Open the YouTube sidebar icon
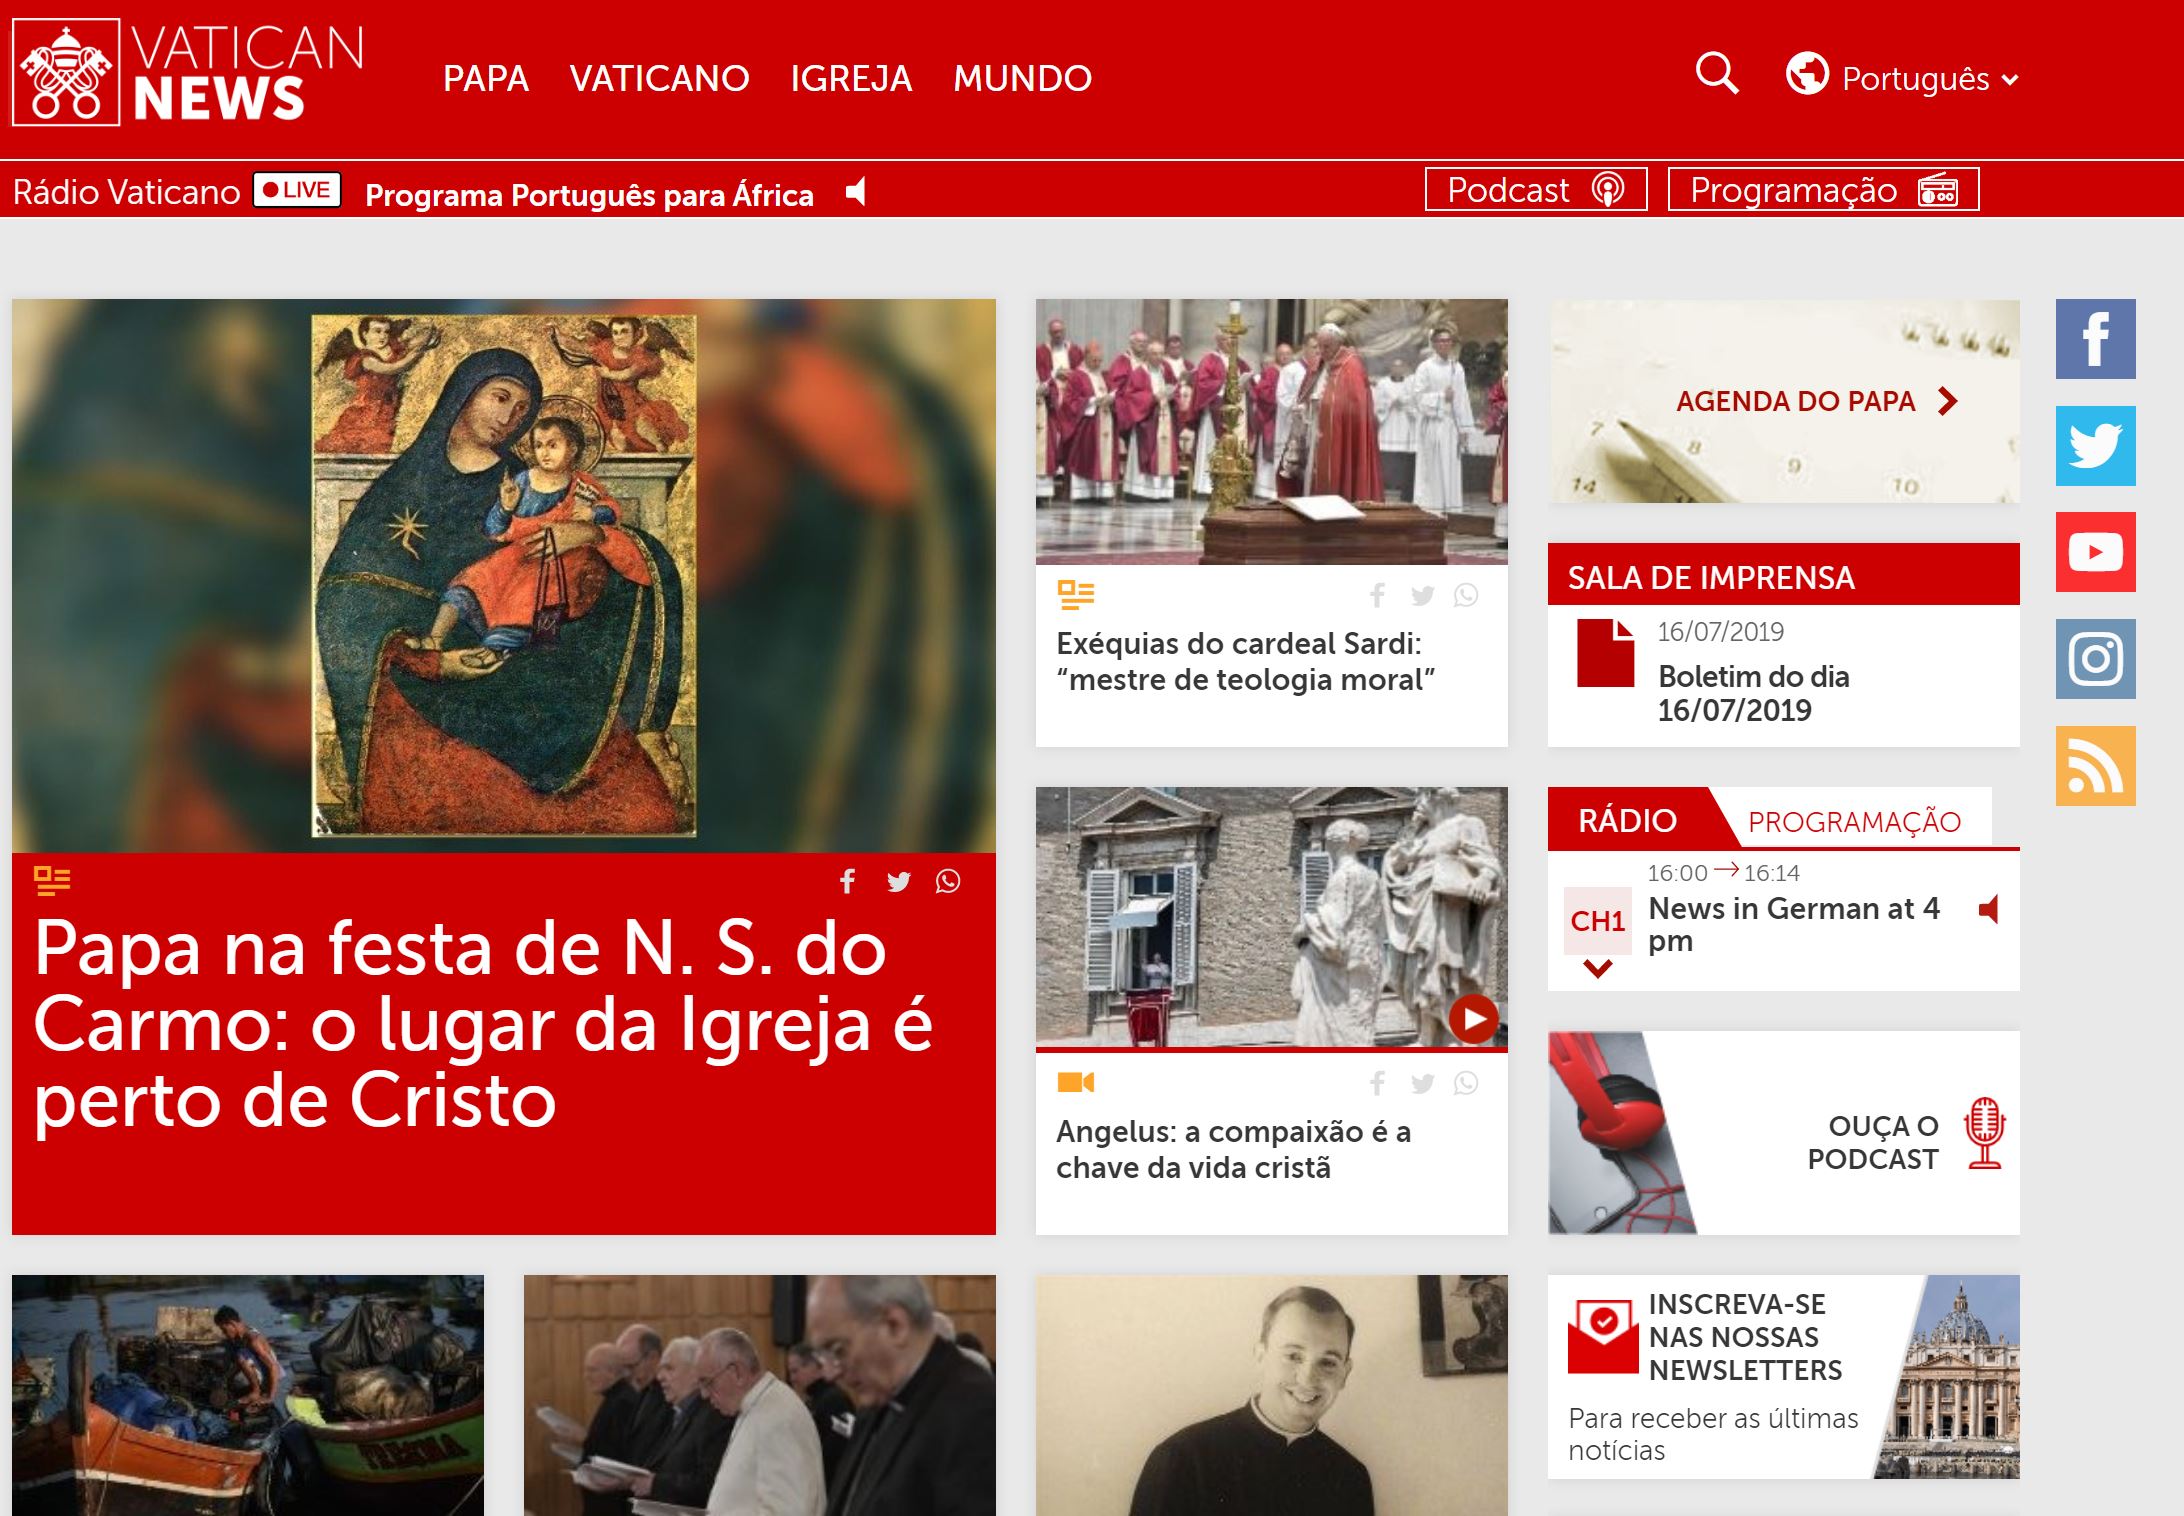2184x1516 pixels. click(2095, 552)
